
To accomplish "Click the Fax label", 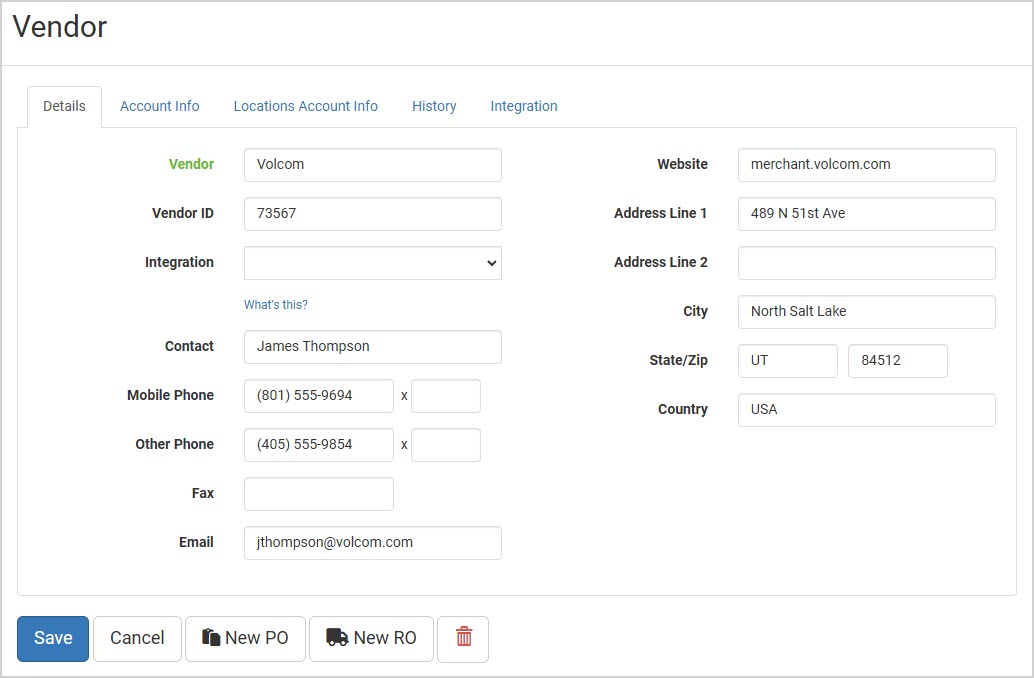I will pos(202,493).
